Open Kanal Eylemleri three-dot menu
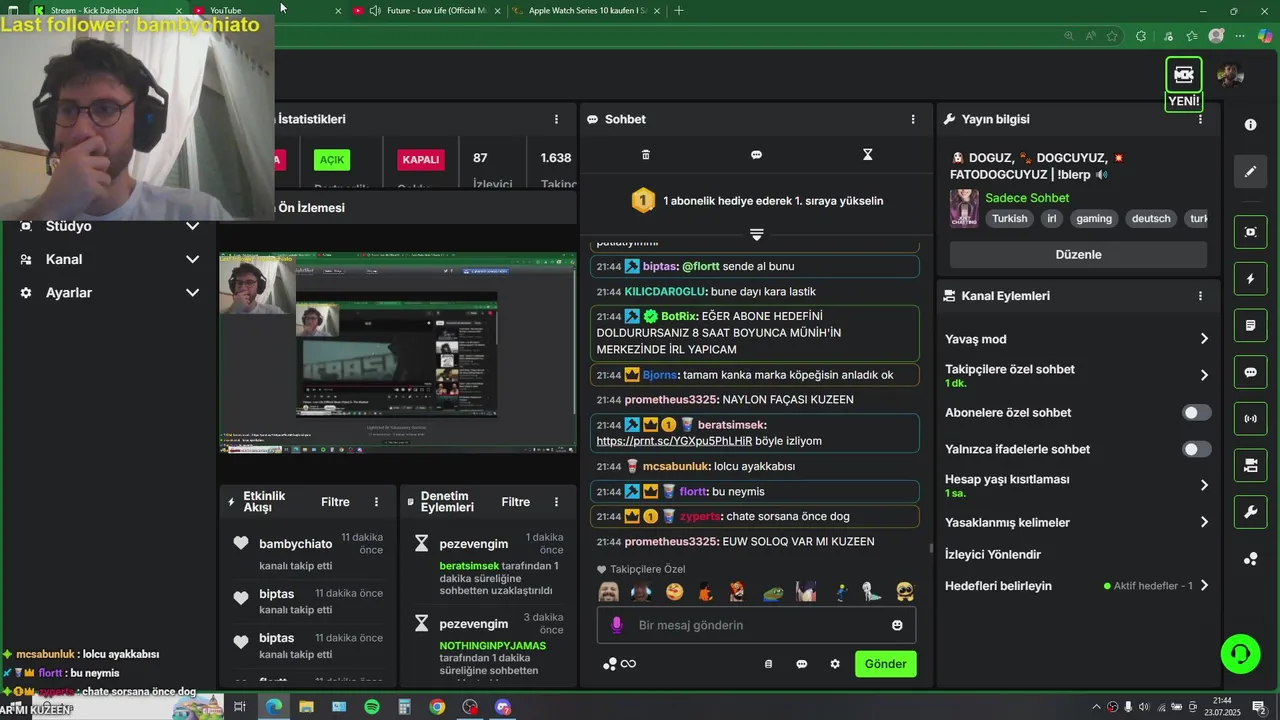The height and width of the screenshot is (720, 1280). click(1200, 296)
